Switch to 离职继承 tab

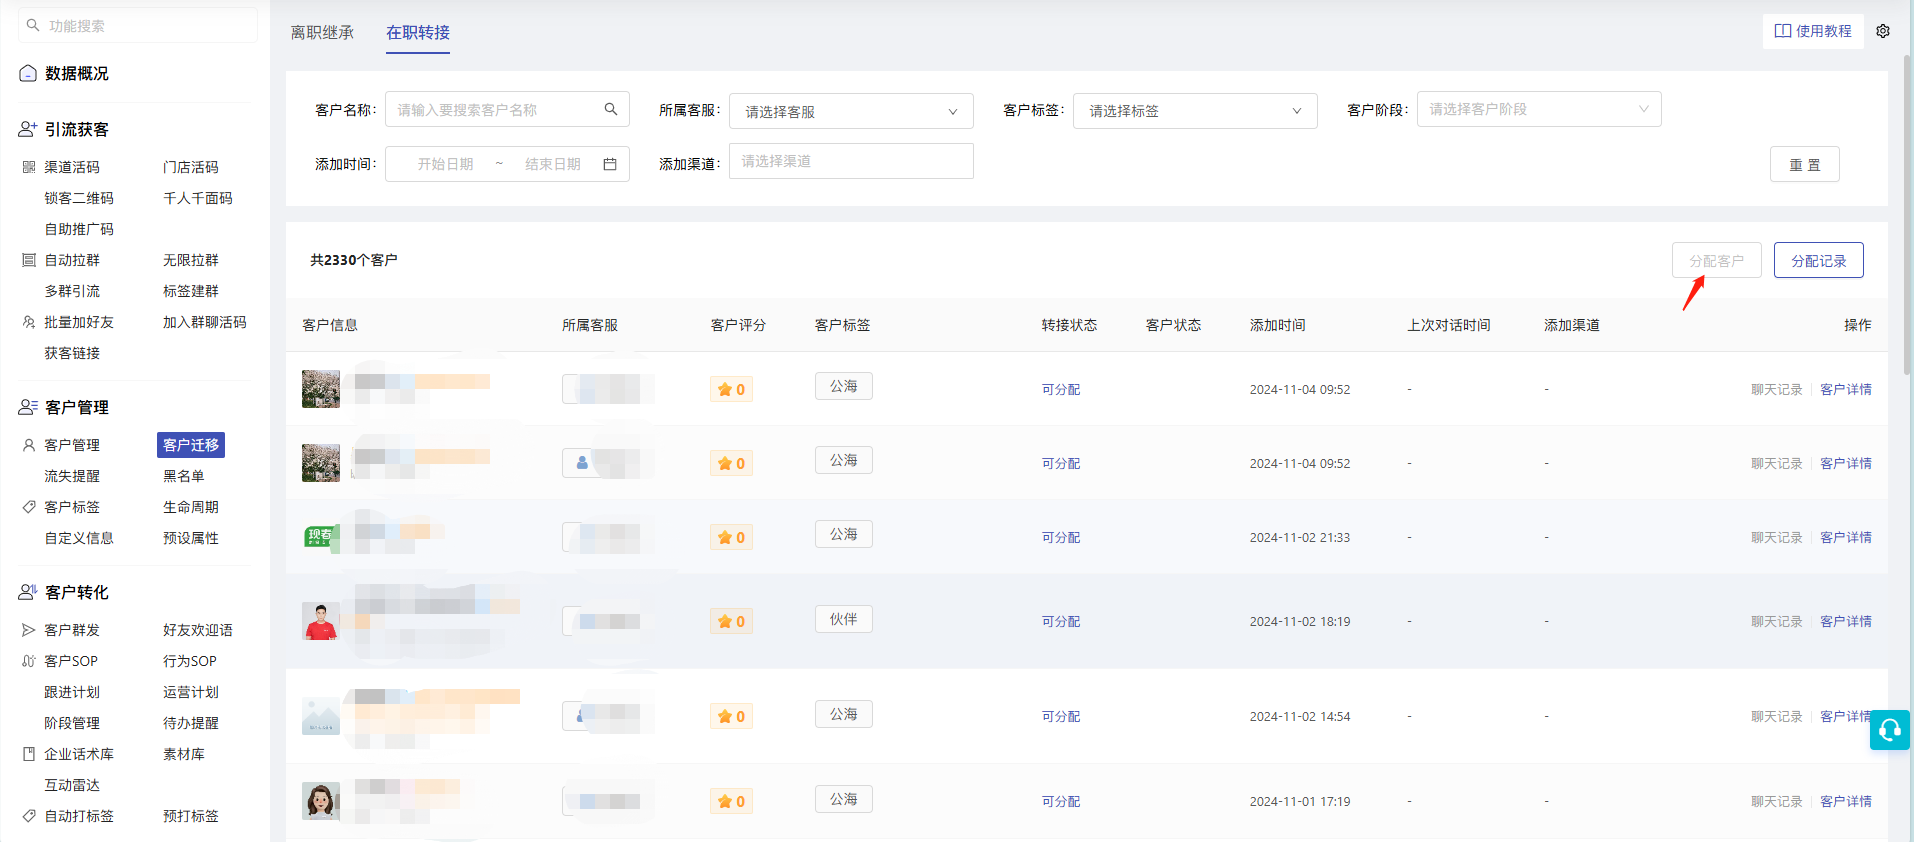click(322, 33)
